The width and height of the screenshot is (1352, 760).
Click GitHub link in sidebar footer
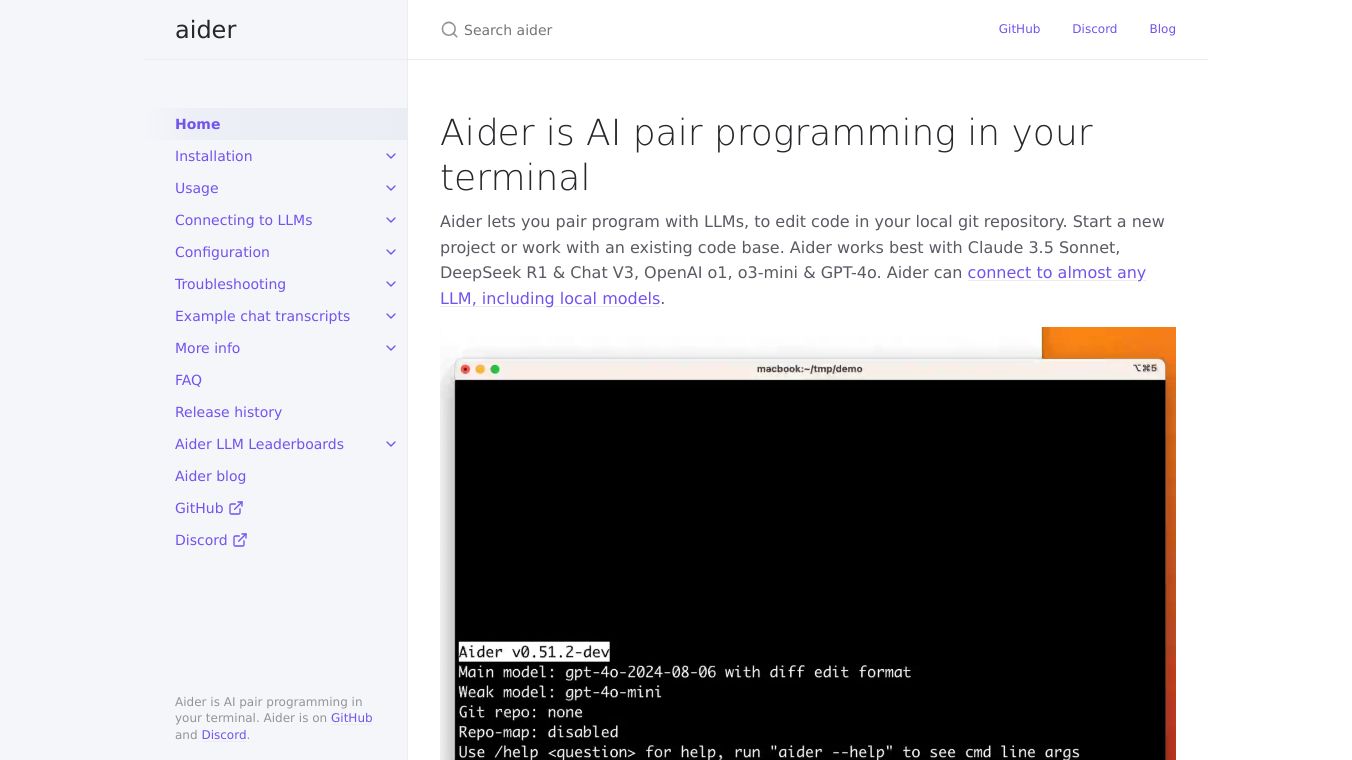pos(351,718)
